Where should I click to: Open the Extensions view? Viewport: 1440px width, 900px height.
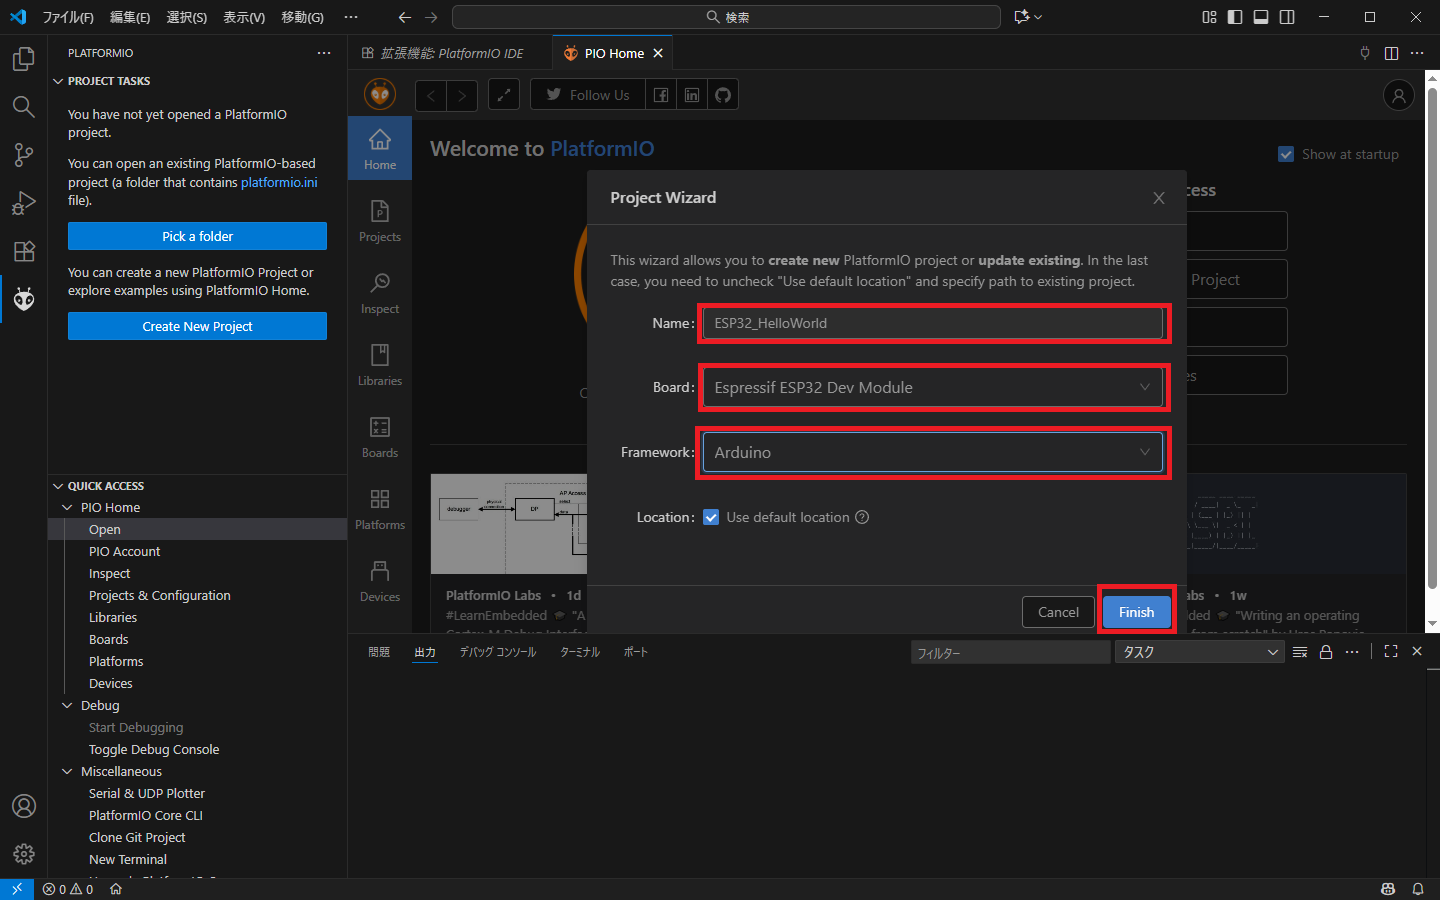[x=24, y=251]
